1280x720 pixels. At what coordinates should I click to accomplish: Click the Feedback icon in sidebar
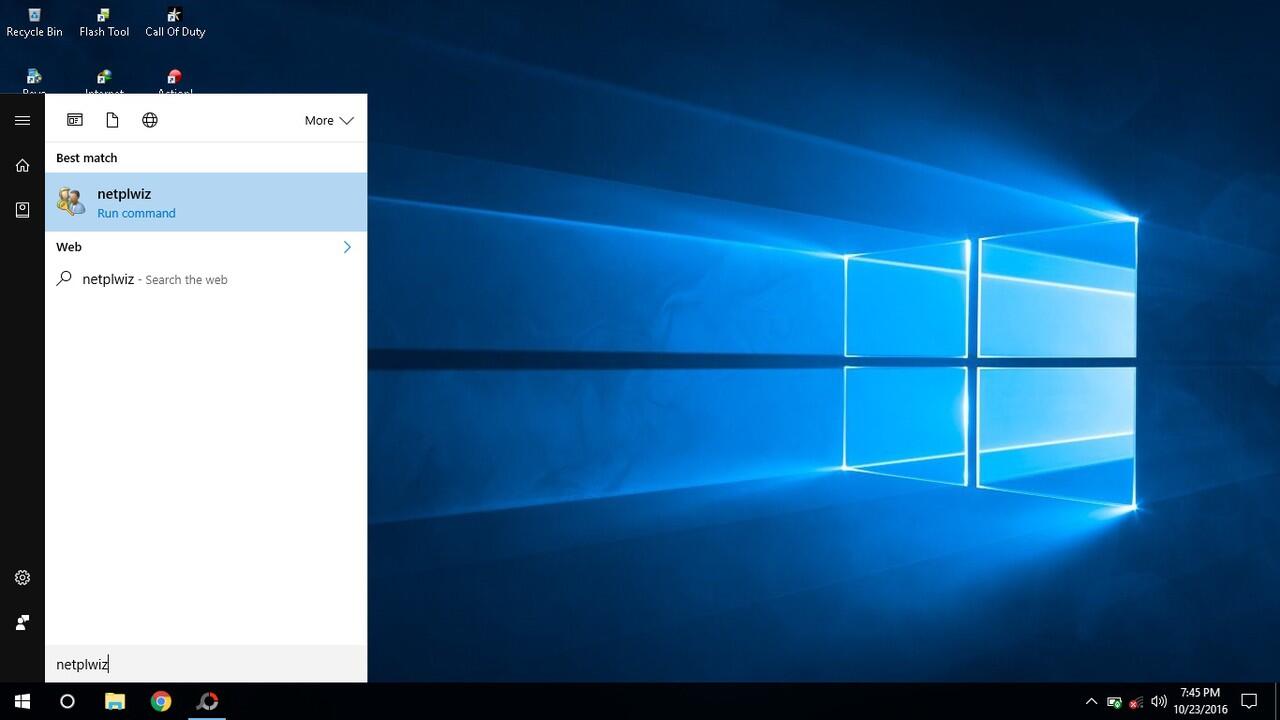tap(22, 622)
